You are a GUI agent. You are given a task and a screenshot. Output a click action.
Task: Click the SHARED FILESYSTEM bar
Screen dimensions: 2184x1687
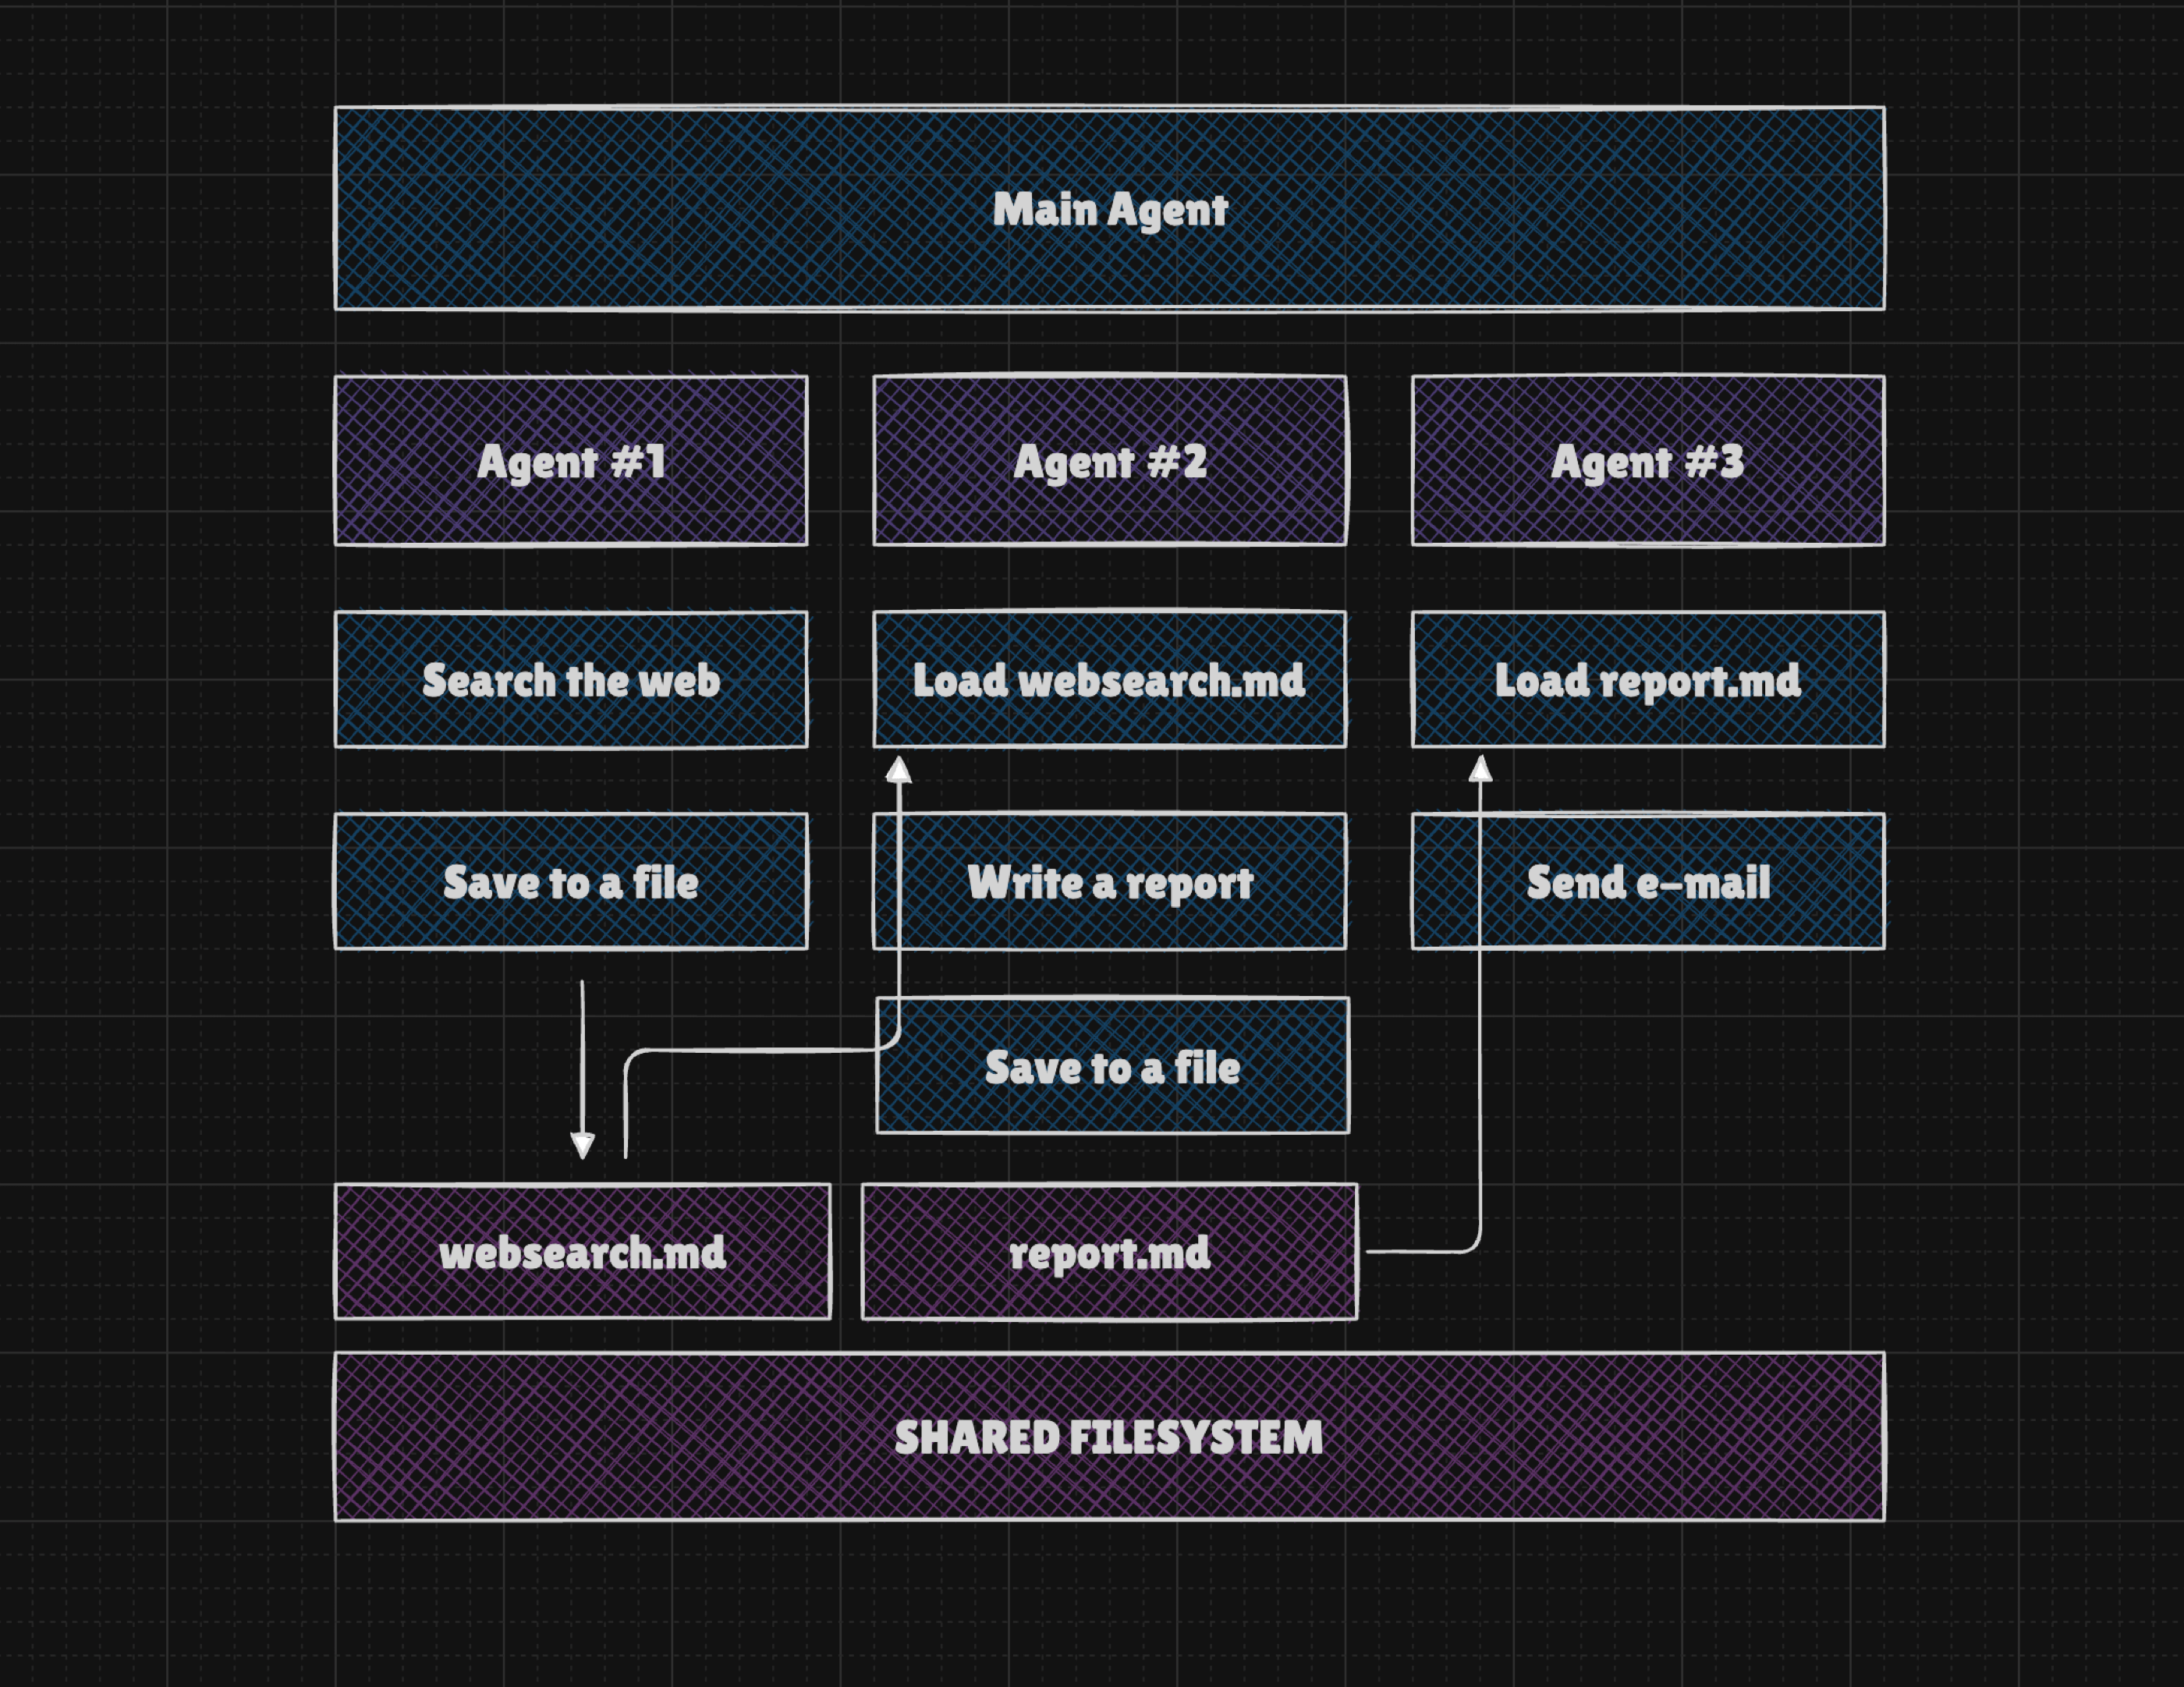(x=1109, y=1437)
